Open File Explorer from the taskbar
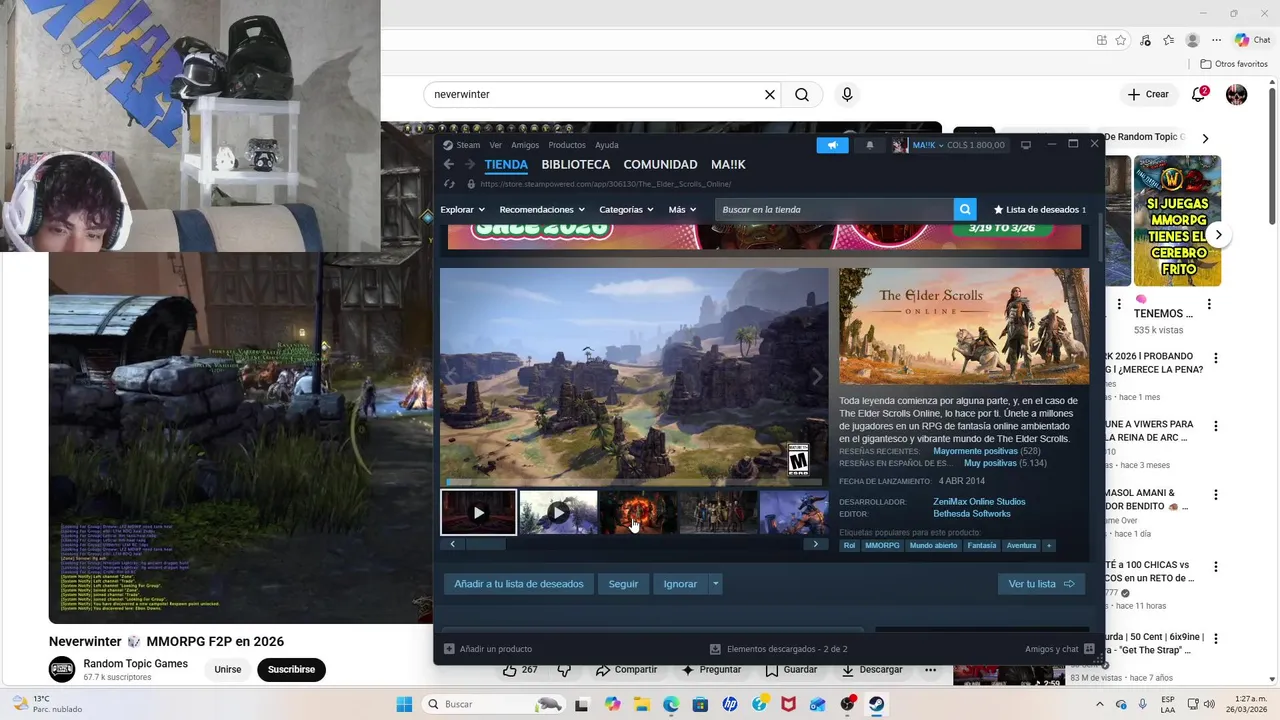Image resolution: width=1280 pixels, height=720 pixels. (641, 704)
